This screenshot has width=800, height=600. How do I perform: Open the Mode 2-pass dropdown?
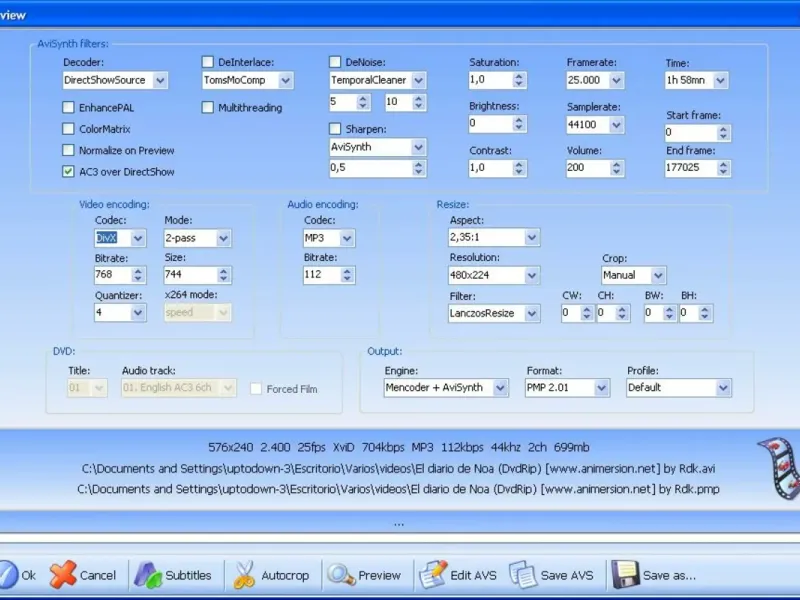click(x=223, y=238)
